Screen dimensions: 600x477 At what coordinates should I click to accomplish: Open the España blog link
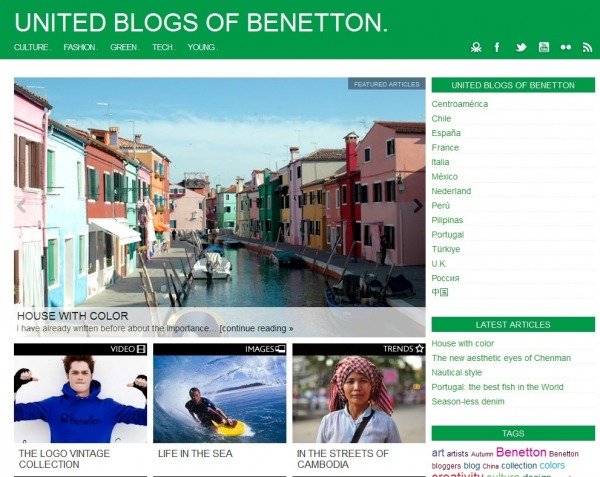tap(446, 133)
